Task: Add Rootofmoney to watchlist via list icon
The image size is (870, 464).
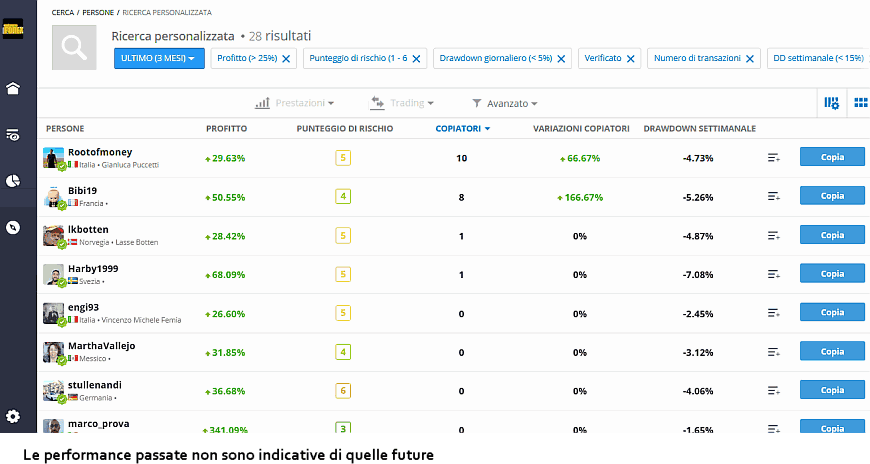Action: pyautogui.click(x=773, y=158)
